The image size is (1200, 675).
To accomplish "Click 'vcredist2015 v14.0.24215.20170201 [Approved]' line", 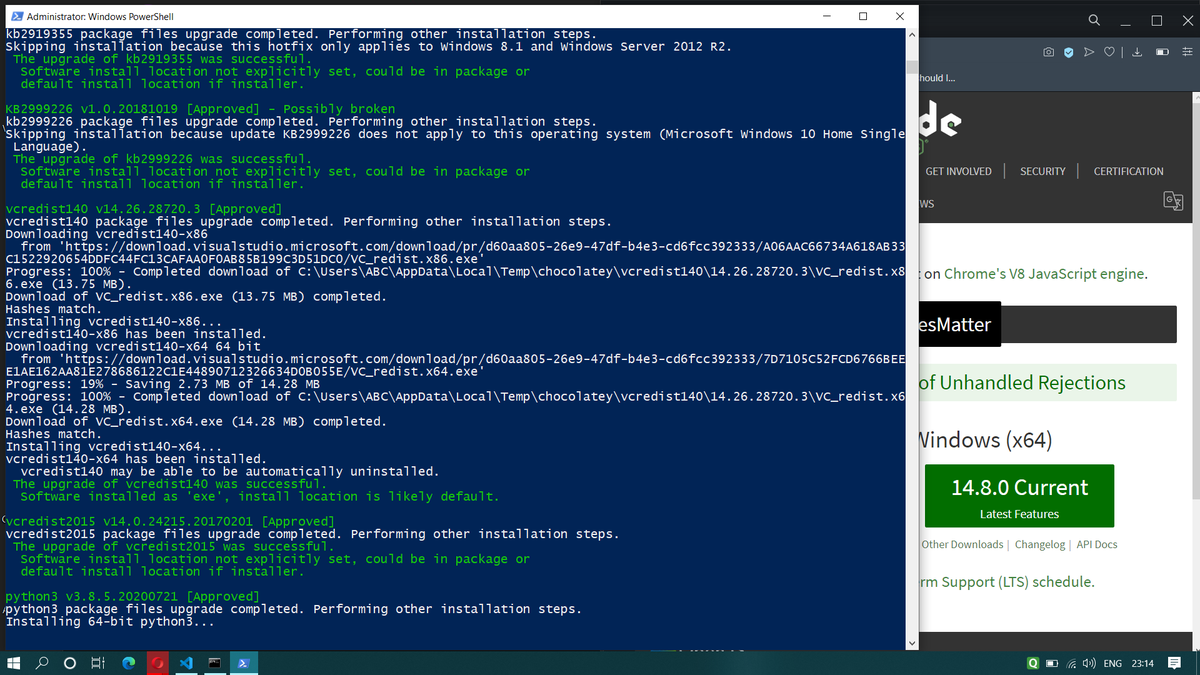I will (x=170, y=522).
